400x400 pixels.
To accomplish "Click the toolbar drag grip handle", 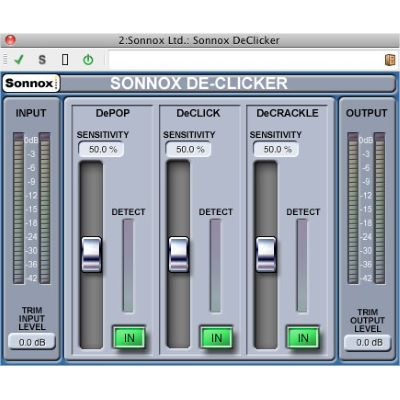I will click(x=5, y=60).
